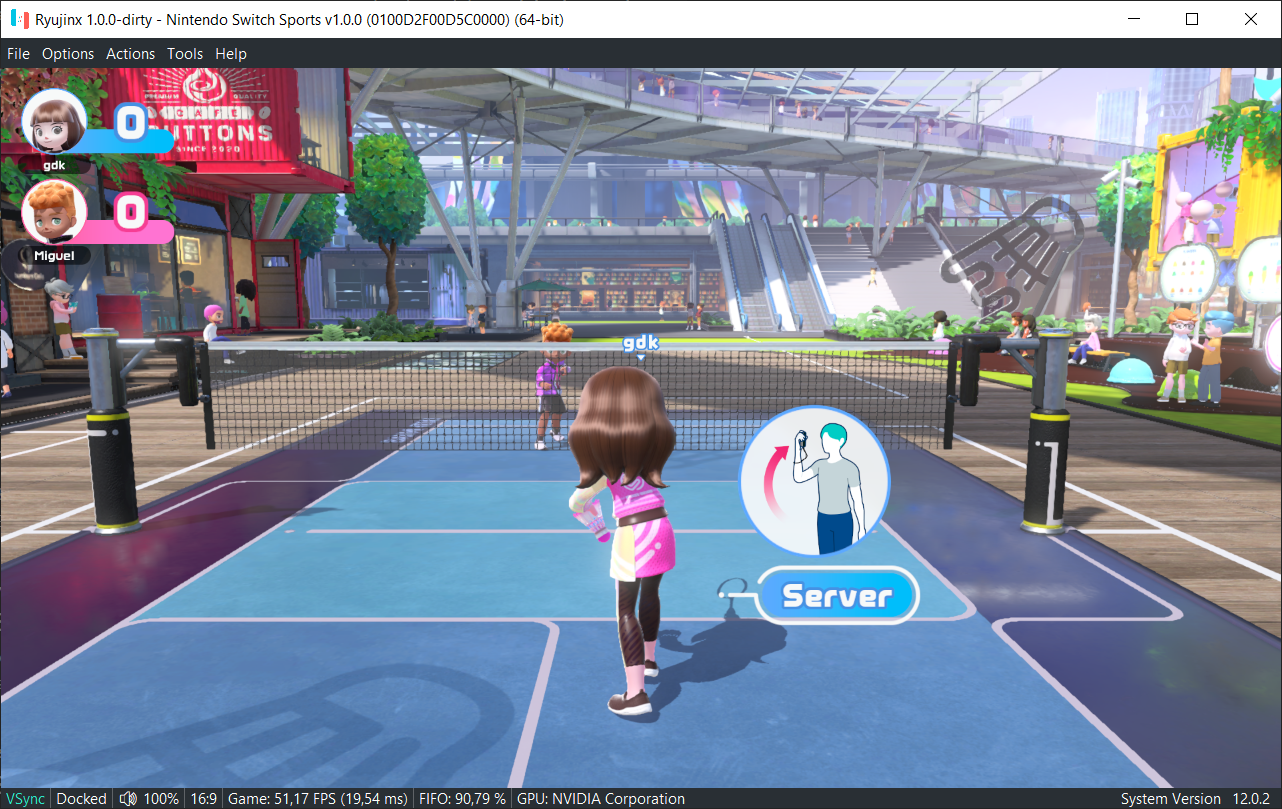Maximize the Ryujinx window
Screen dimensions: 1282x809
[1191, 19]
